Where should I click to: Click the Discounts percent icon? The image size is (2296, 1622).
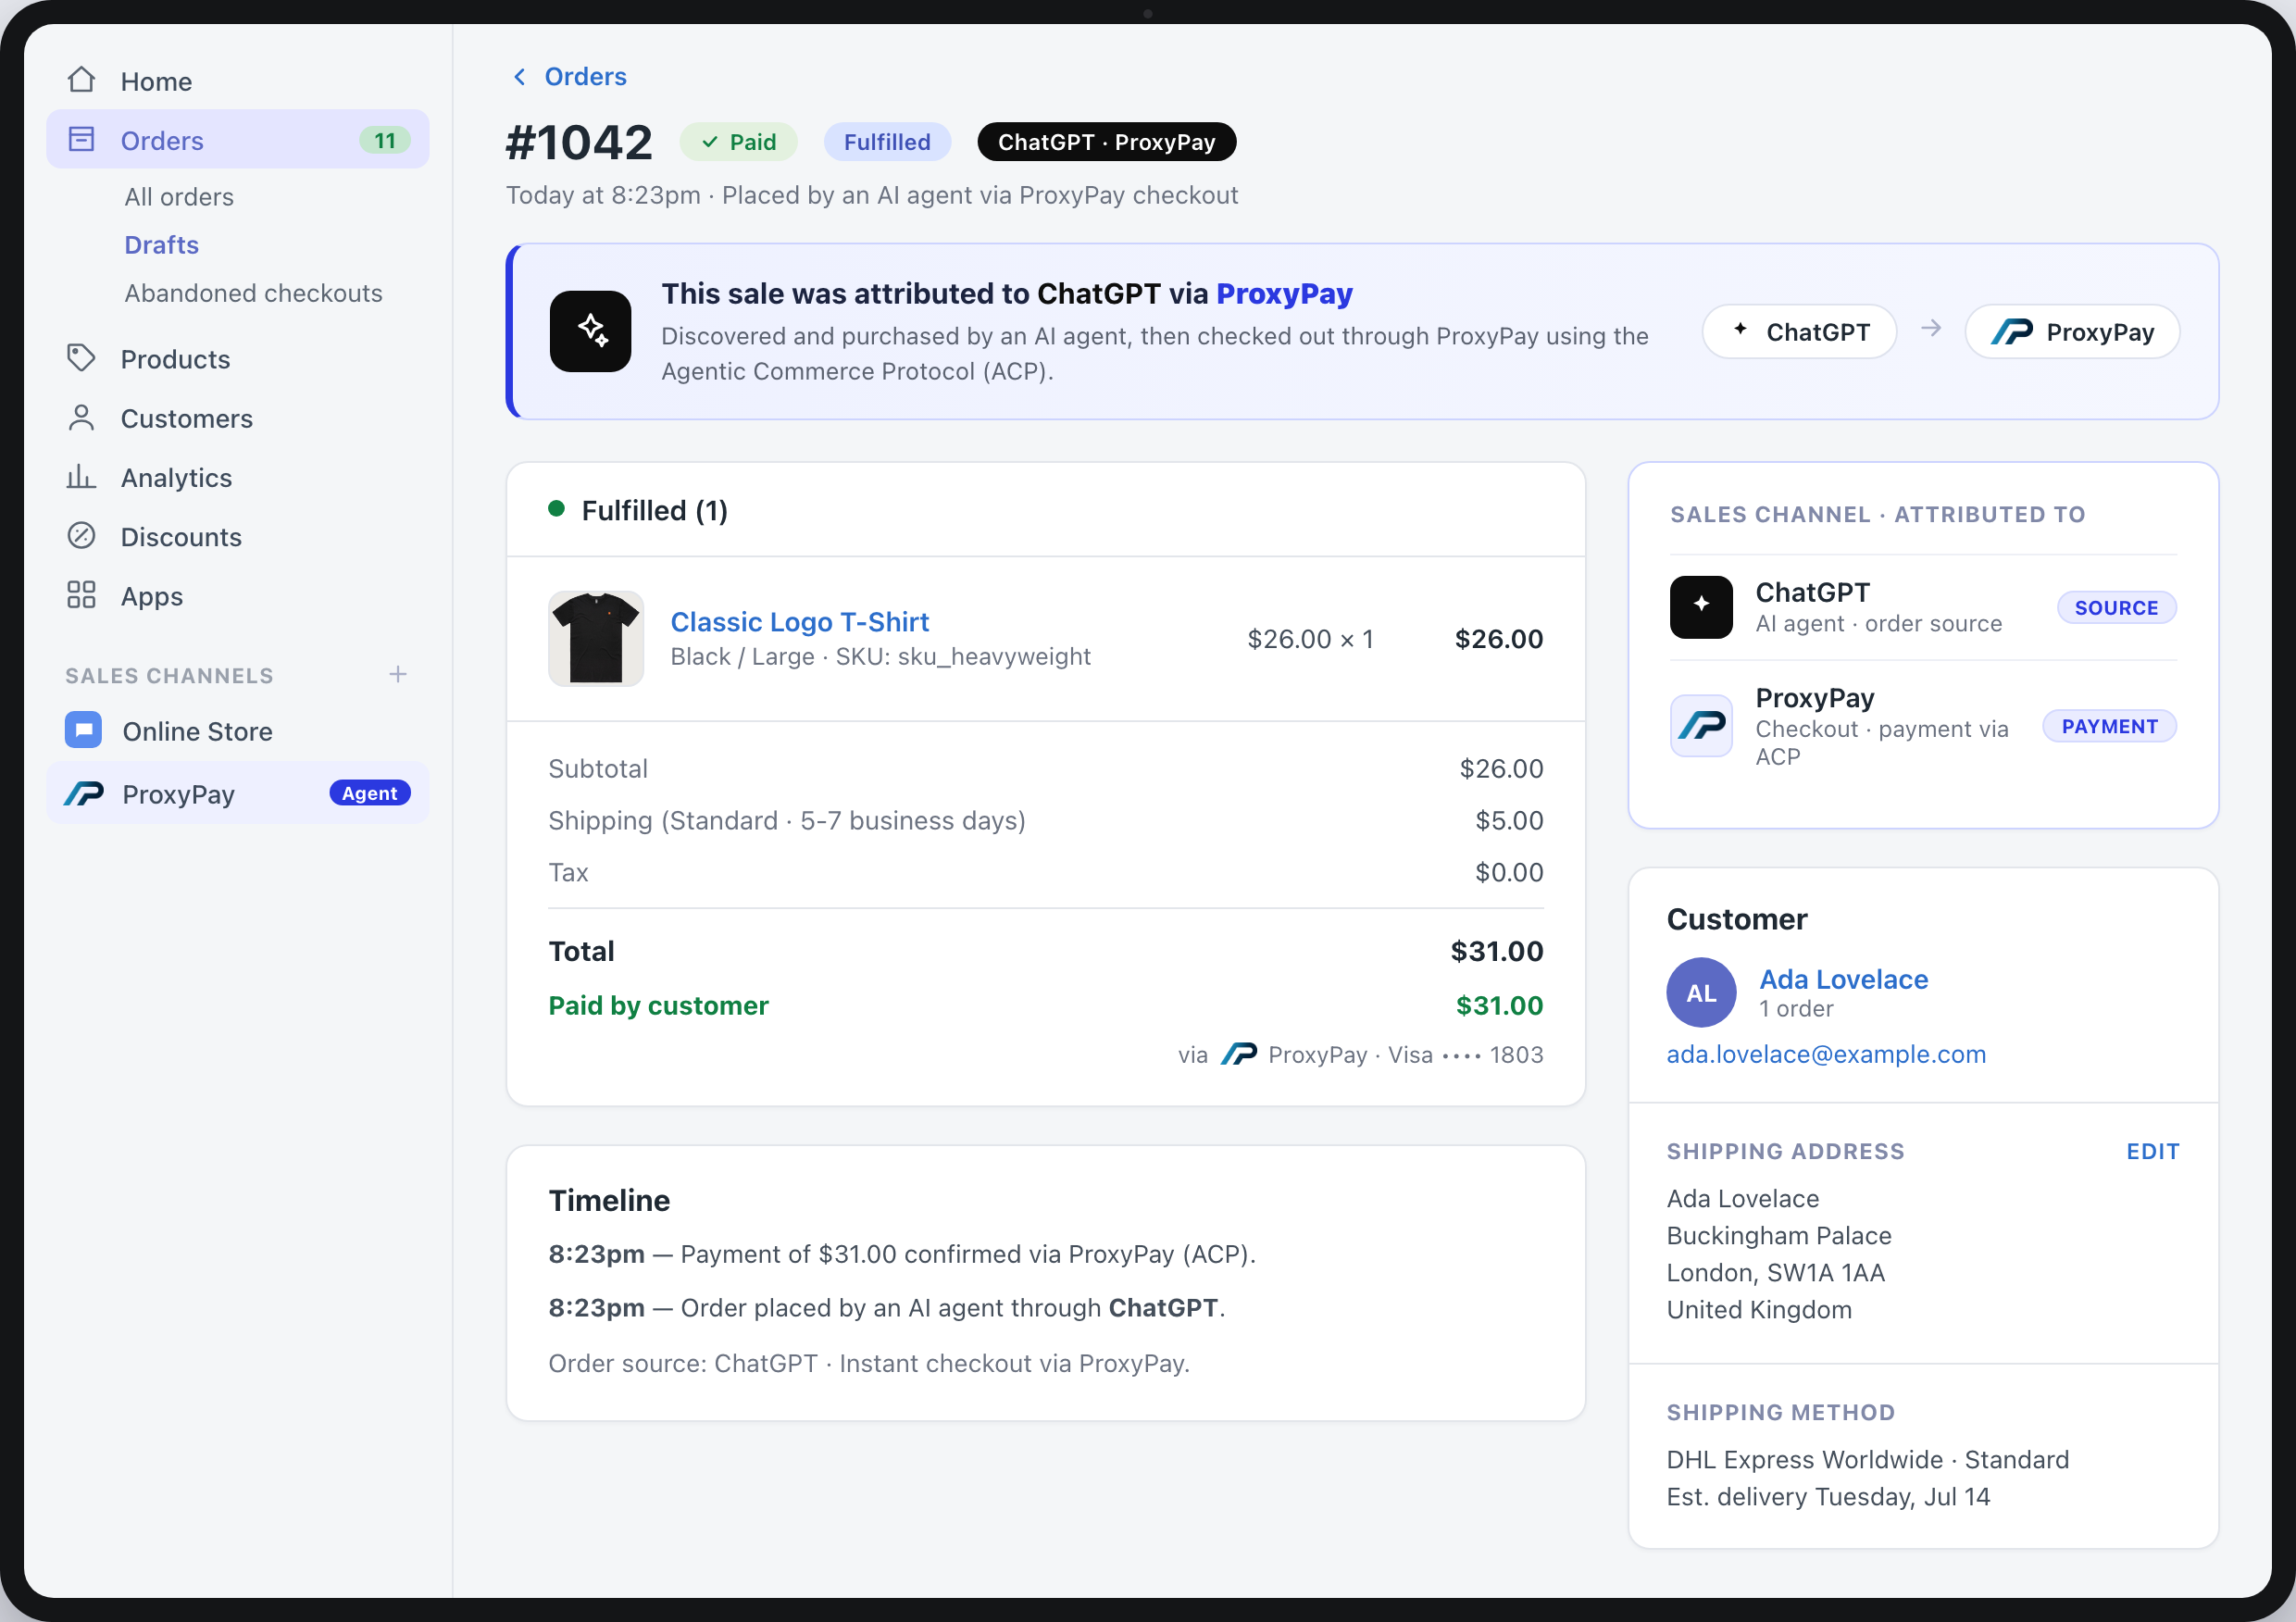[x=81, y=536]
